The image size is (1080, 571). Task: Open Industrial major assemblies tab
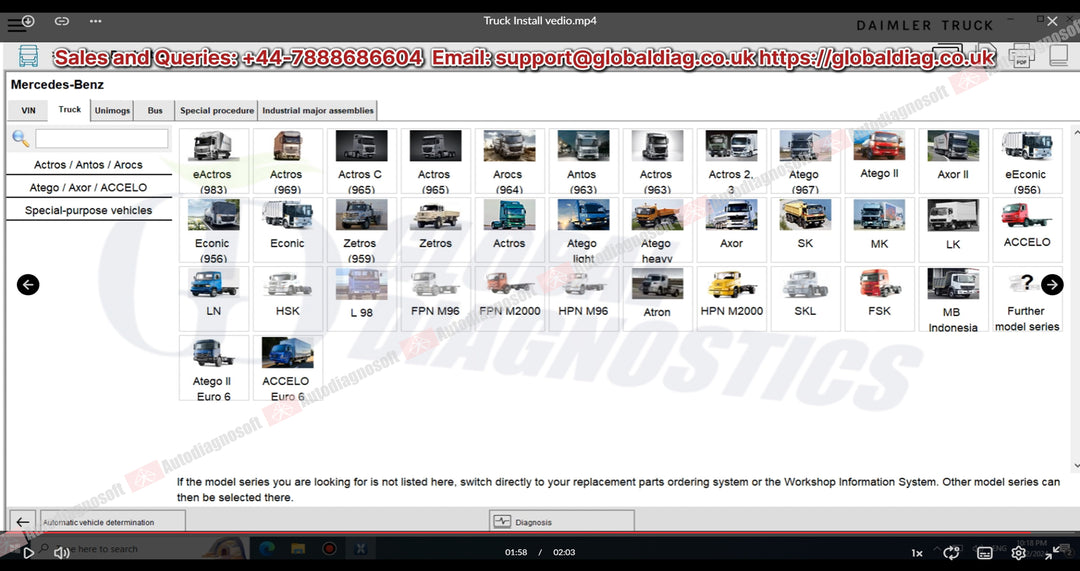[318, 110]
